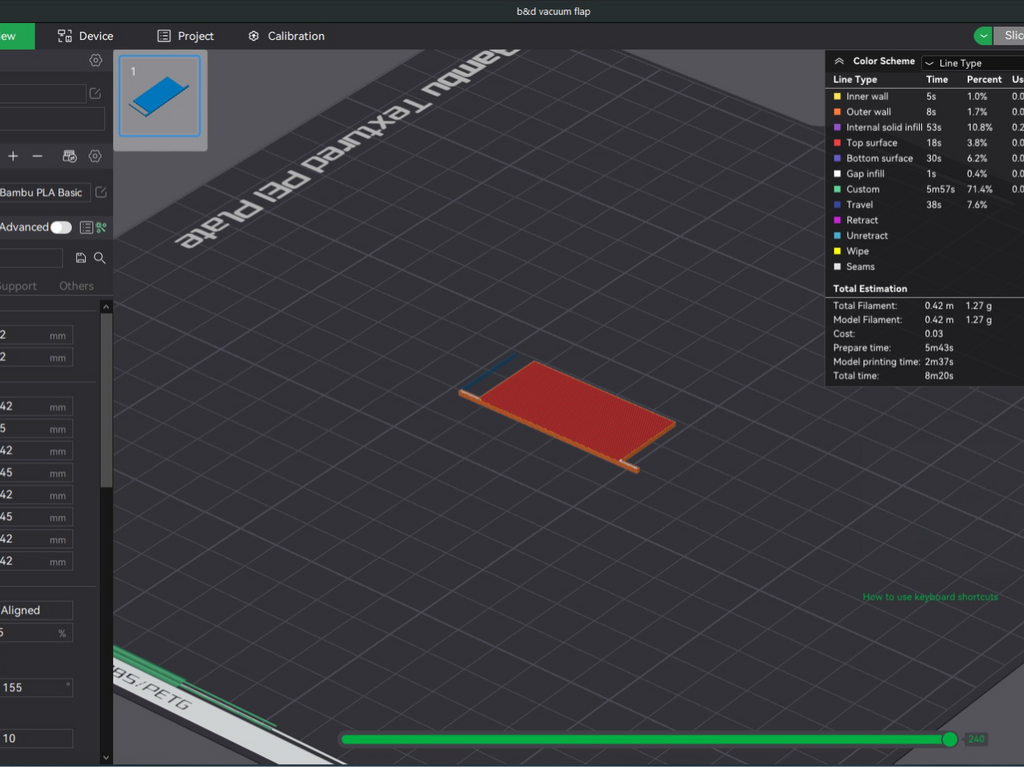Toggle Gap infill line visibility
Viewport: 1024px width, 768px height.
click(837, 174)
